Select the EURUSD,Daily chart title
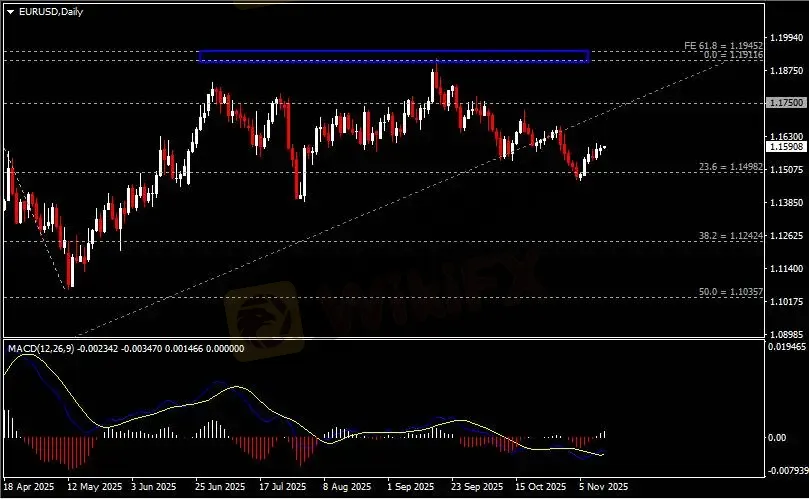The height and width of the screenshot is (499, 809). click(x=51, y=12)
